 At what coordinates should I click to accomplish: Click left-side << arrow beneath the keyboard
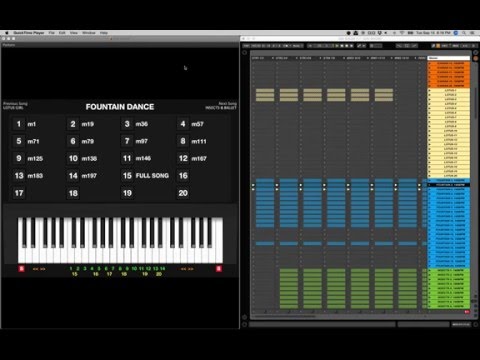35,269
